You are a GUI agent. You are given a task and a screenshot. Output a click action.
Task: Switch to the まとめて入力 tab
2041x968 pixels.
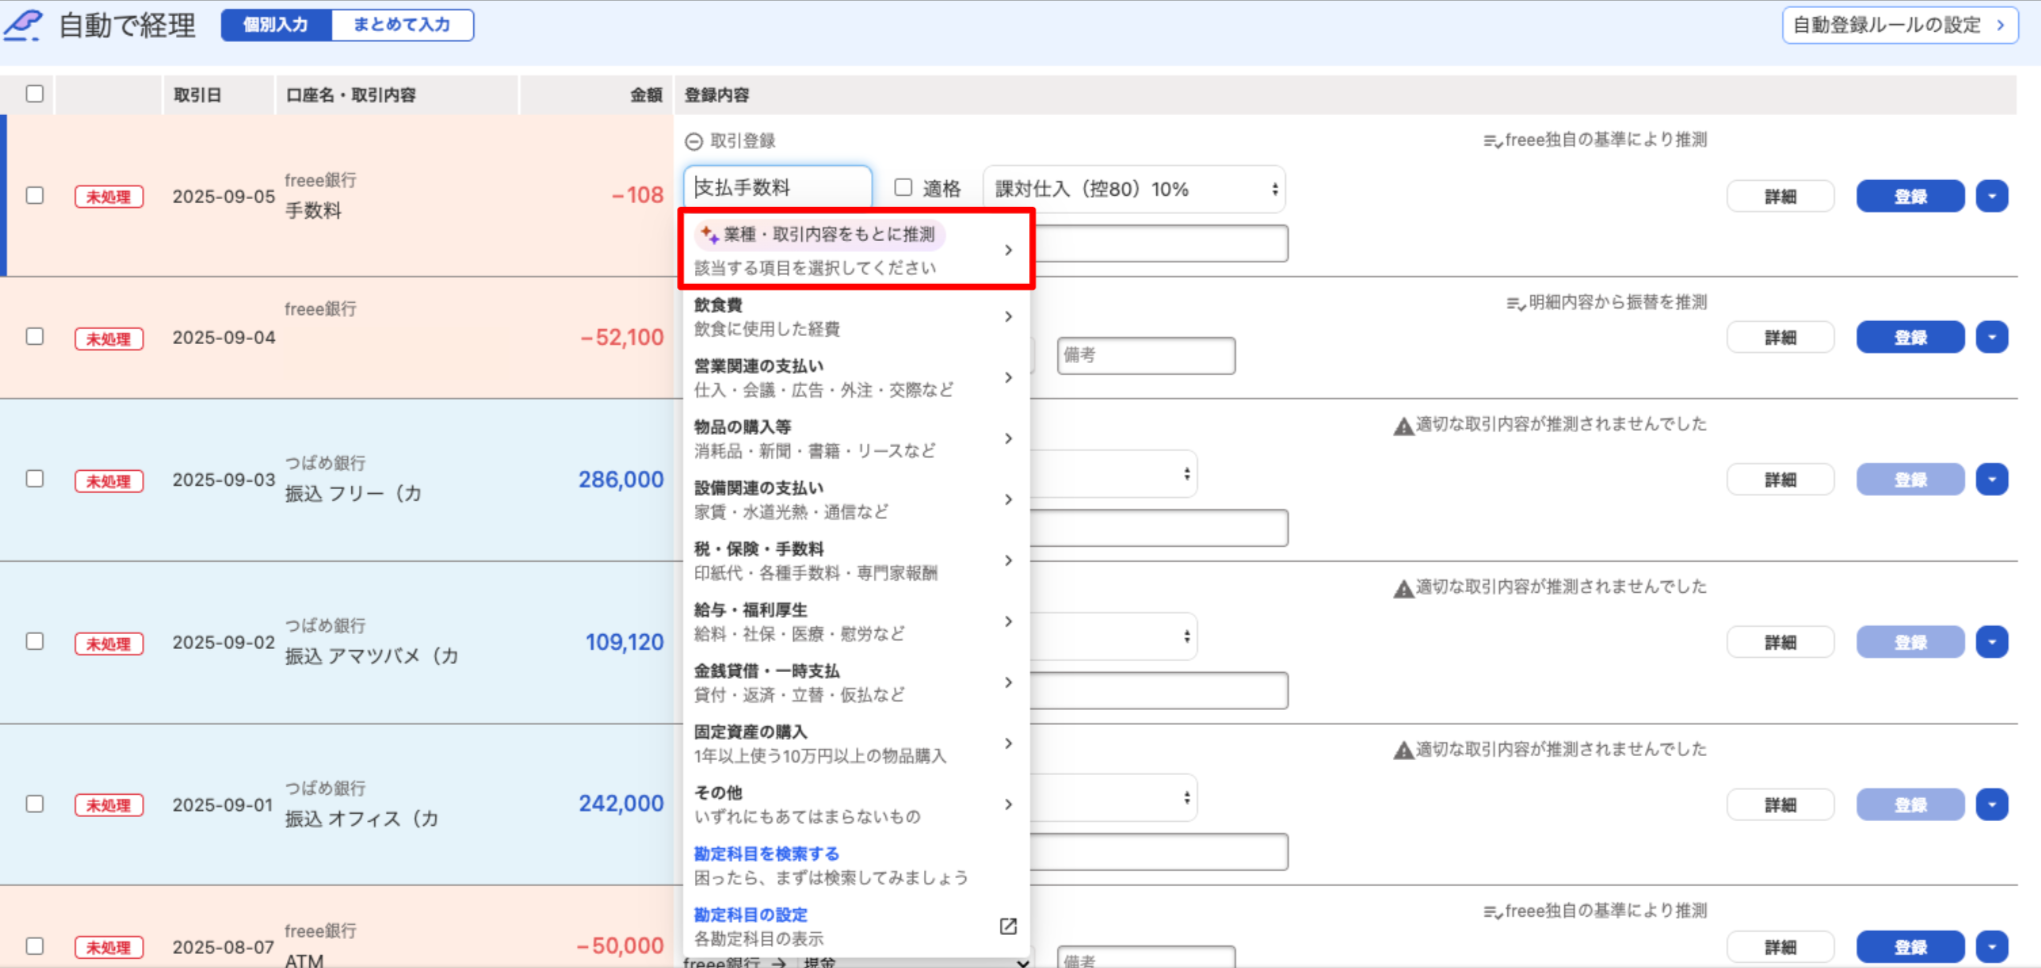pyautogui.click(x=402, y=25)
